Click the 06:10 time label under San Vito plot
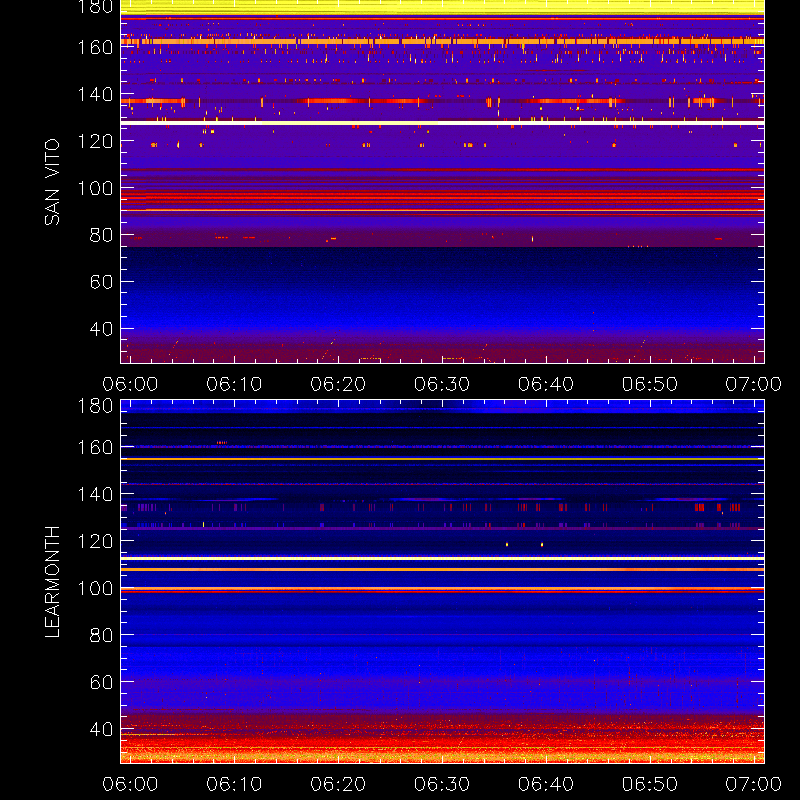 [234, 384]
